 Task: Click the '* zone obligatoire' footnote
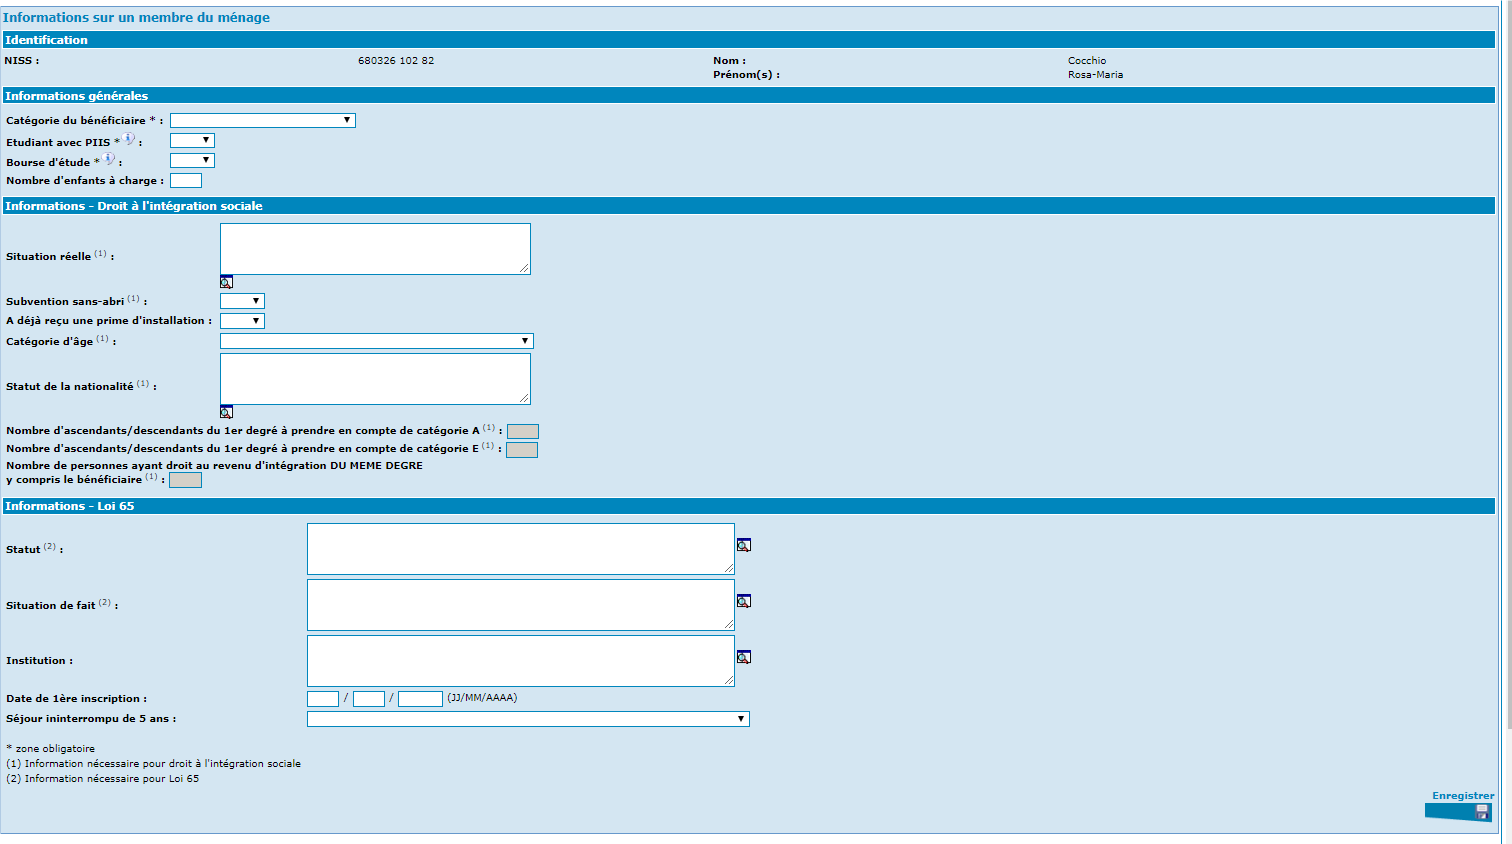tap(51, 749)
